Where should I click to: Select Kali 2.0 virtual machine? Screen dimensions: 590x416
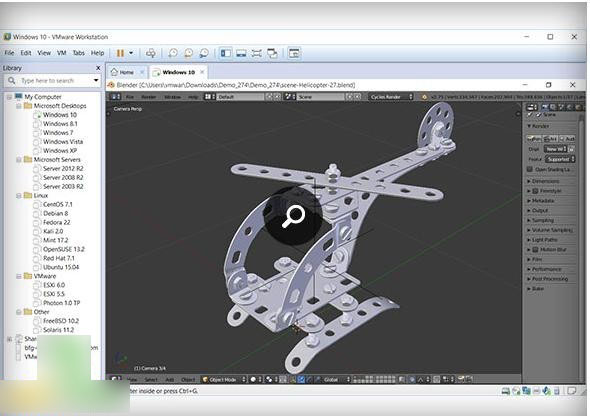click(53, 231)
